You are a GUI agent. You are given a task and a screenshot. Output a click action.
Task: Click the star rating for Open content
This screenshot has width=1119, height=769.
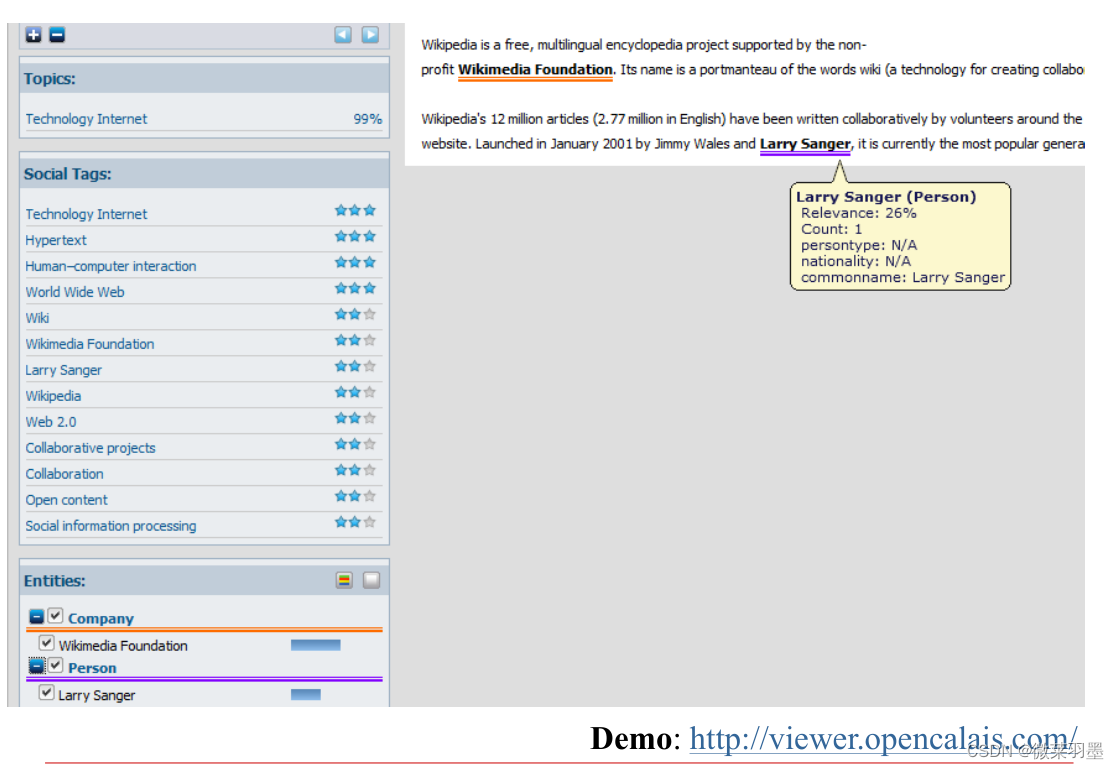pyautogui.click(x=355, y=496)
